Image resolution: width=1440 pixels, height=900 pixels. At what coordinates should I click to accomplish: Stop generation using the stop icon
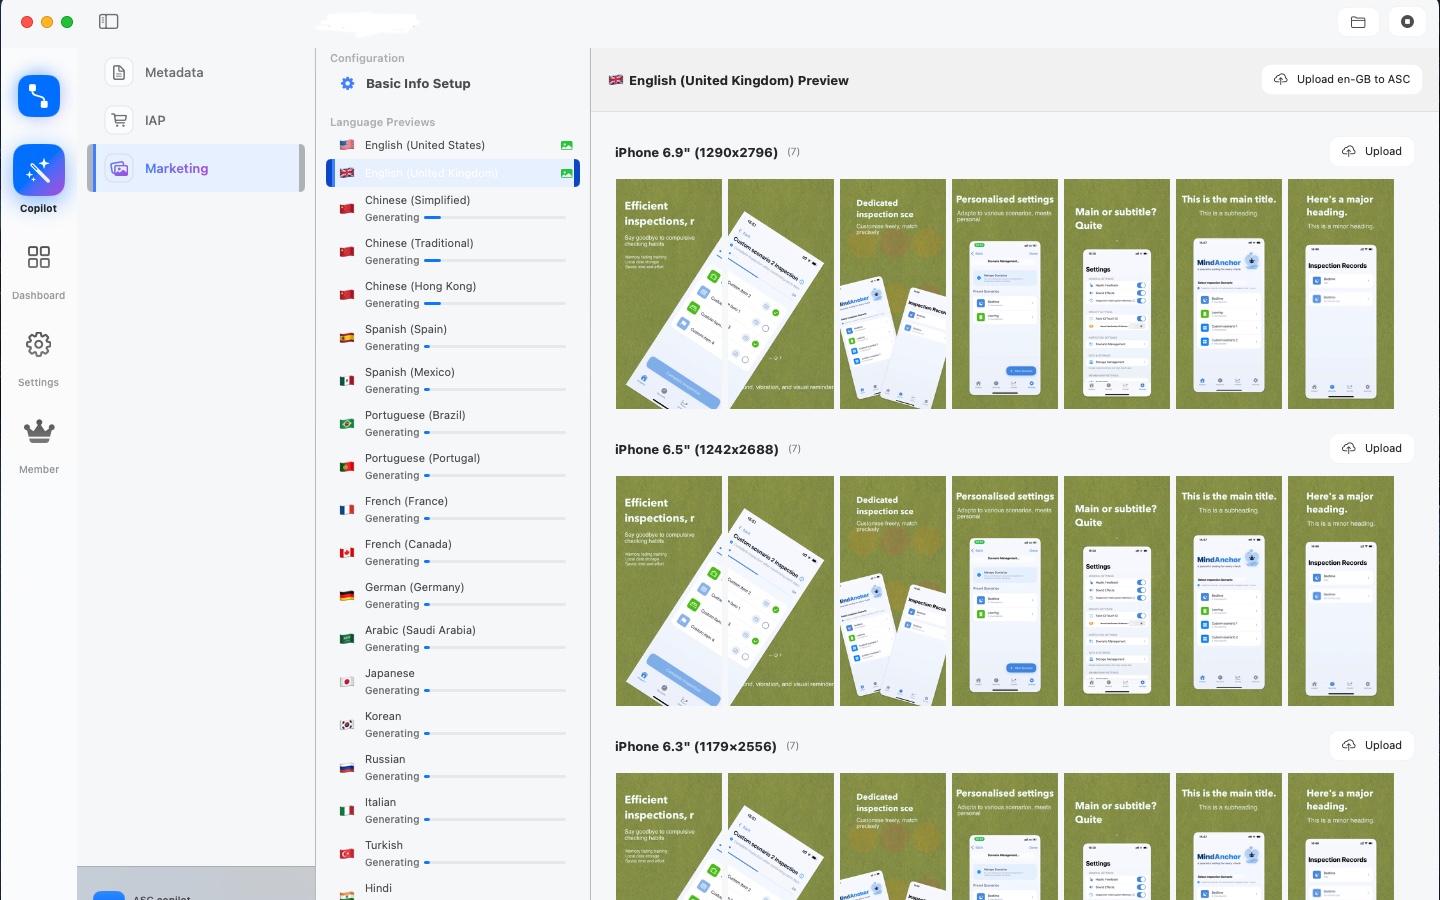(x=1407, y=21)
